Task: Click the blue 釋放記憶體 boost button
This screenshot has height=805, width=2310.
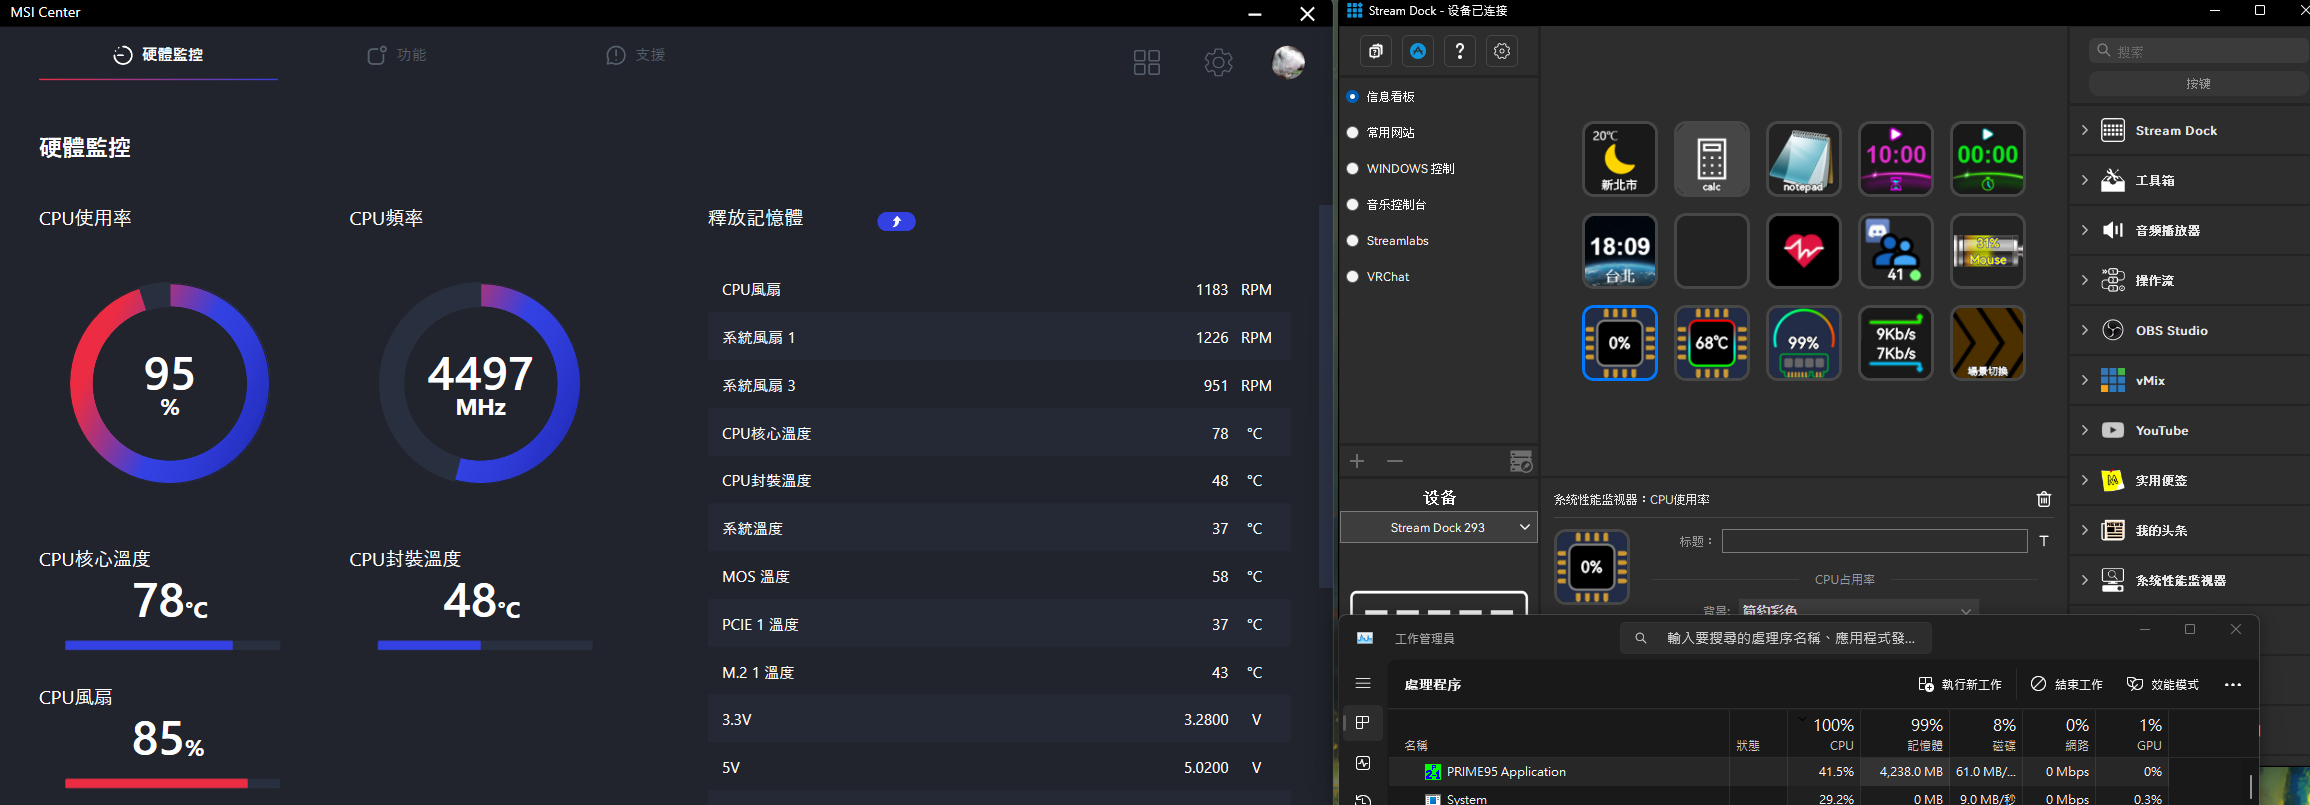Action: click(x=896, y=222)
